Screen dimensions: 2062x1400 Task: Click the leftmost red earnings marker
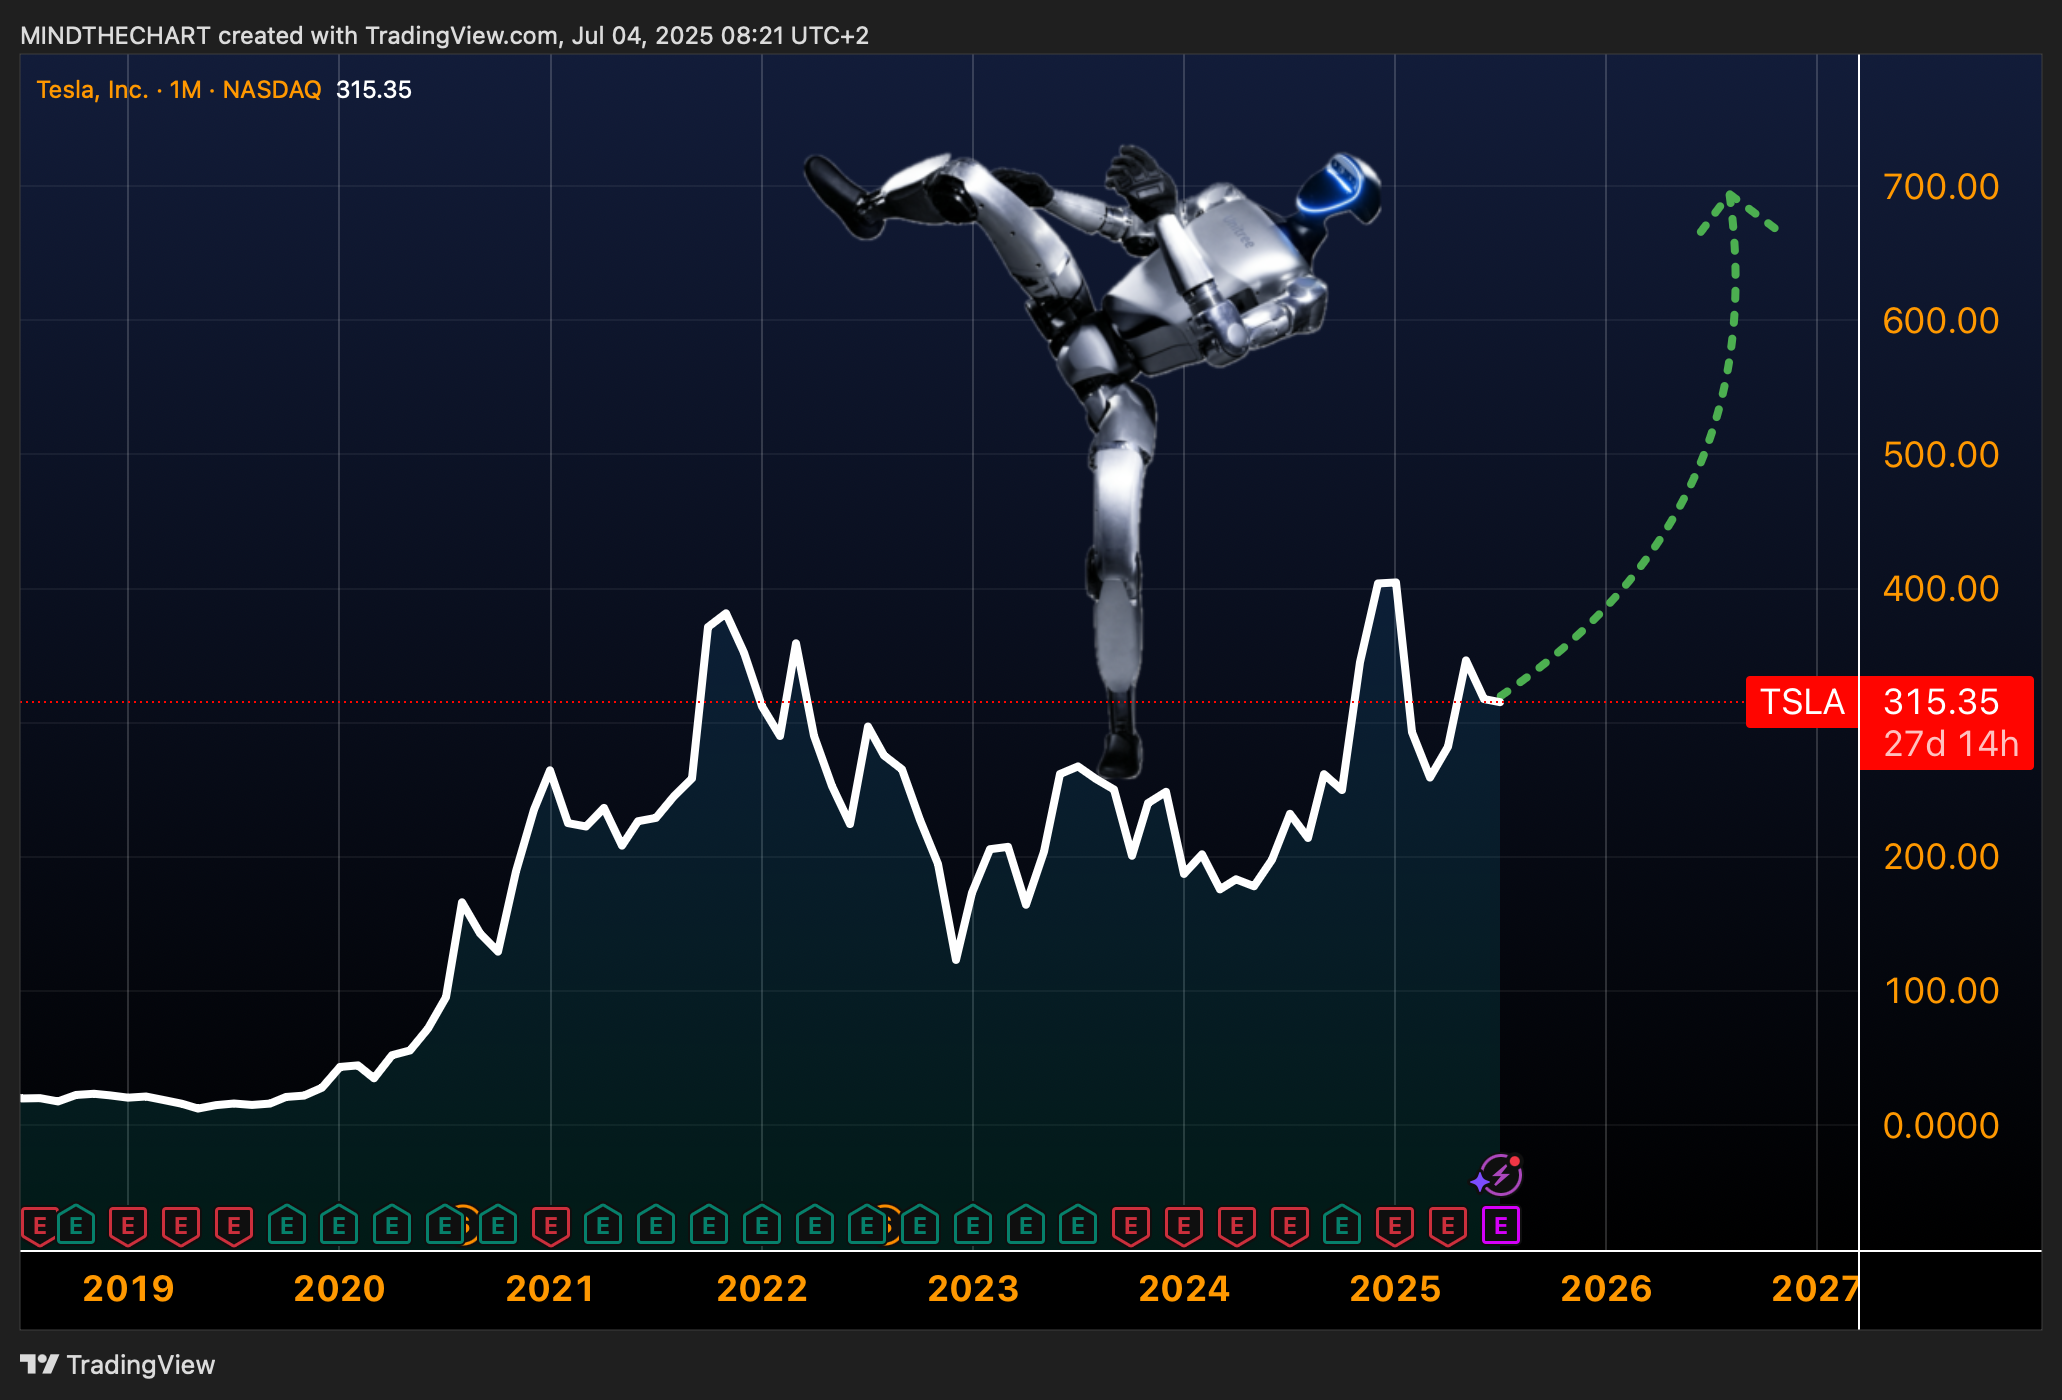tap(39, 1225)
